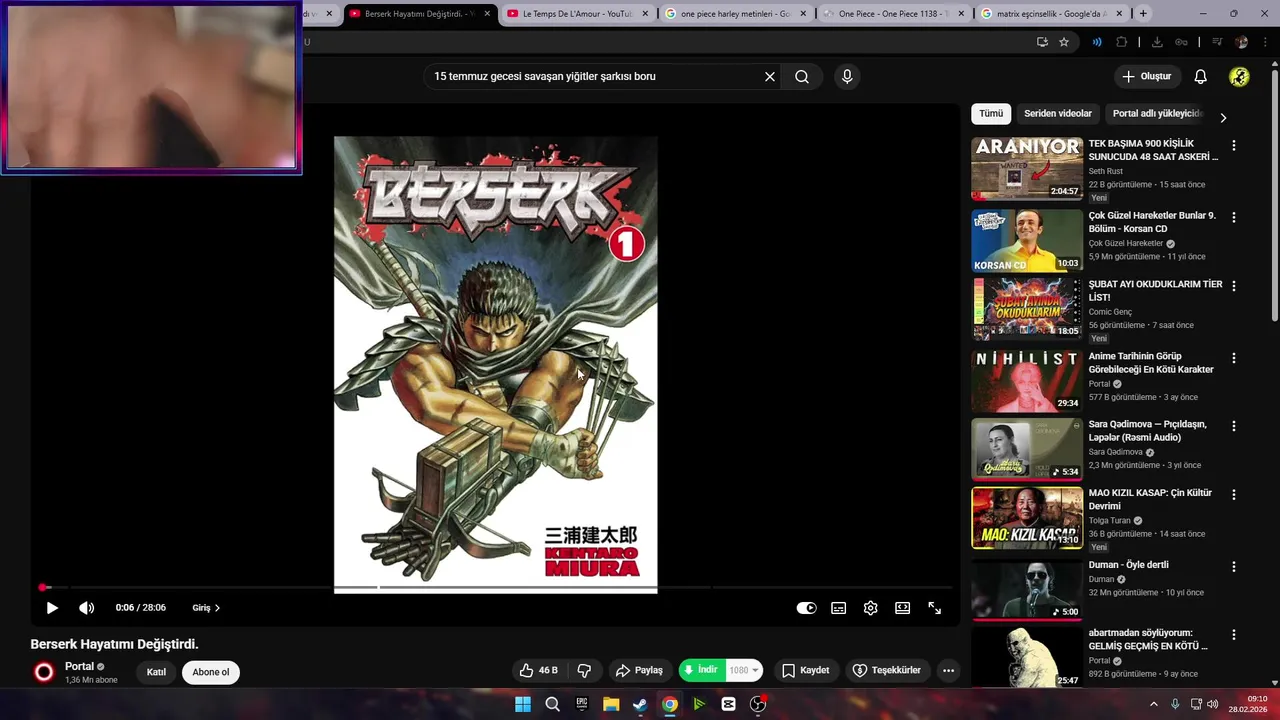Open the Portal channel avatar

[x=44, y=672]
